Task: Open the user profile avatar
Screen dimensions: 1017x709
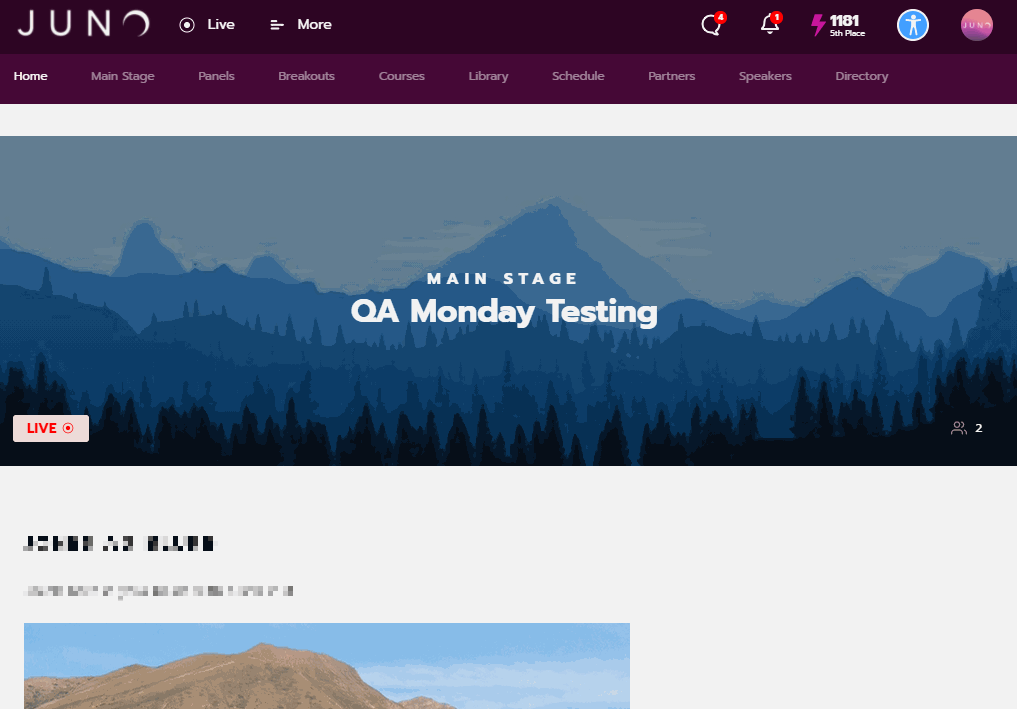Action: 976,25
